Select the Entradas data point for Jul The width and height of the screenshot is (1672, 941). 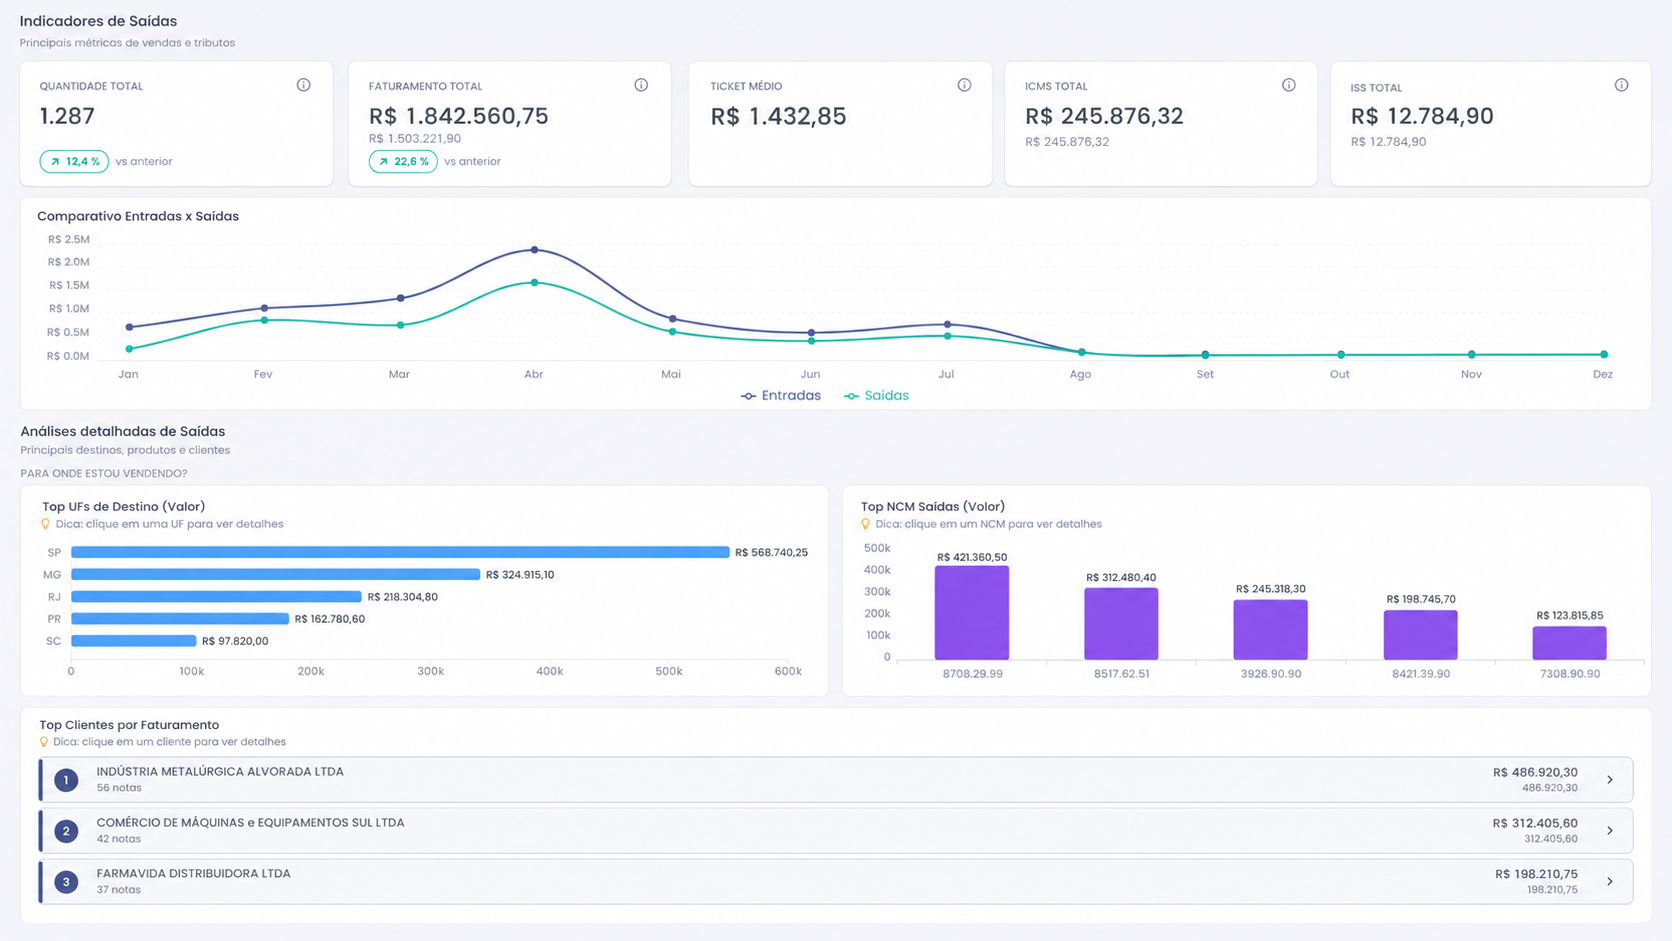coord(947,324)
